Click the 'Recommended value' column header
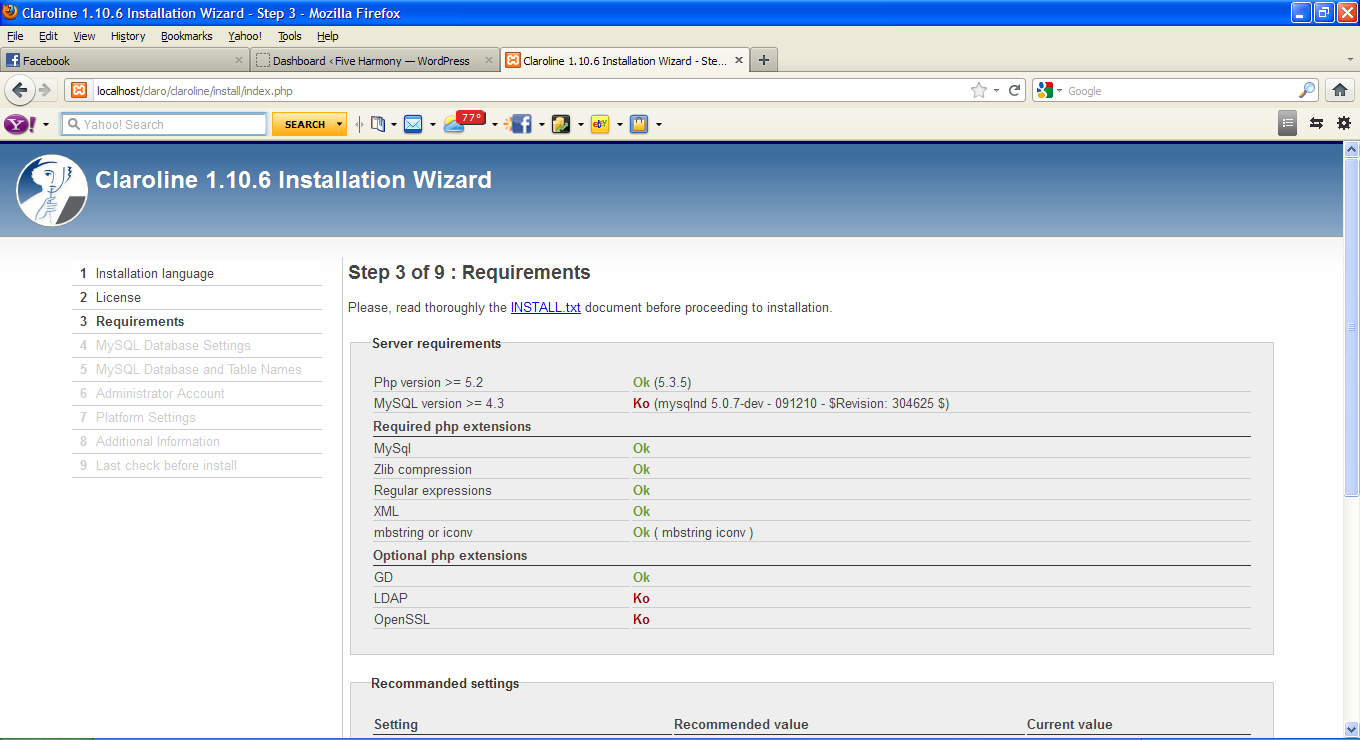Screen dimensions: 1360x740 [741, 724]
